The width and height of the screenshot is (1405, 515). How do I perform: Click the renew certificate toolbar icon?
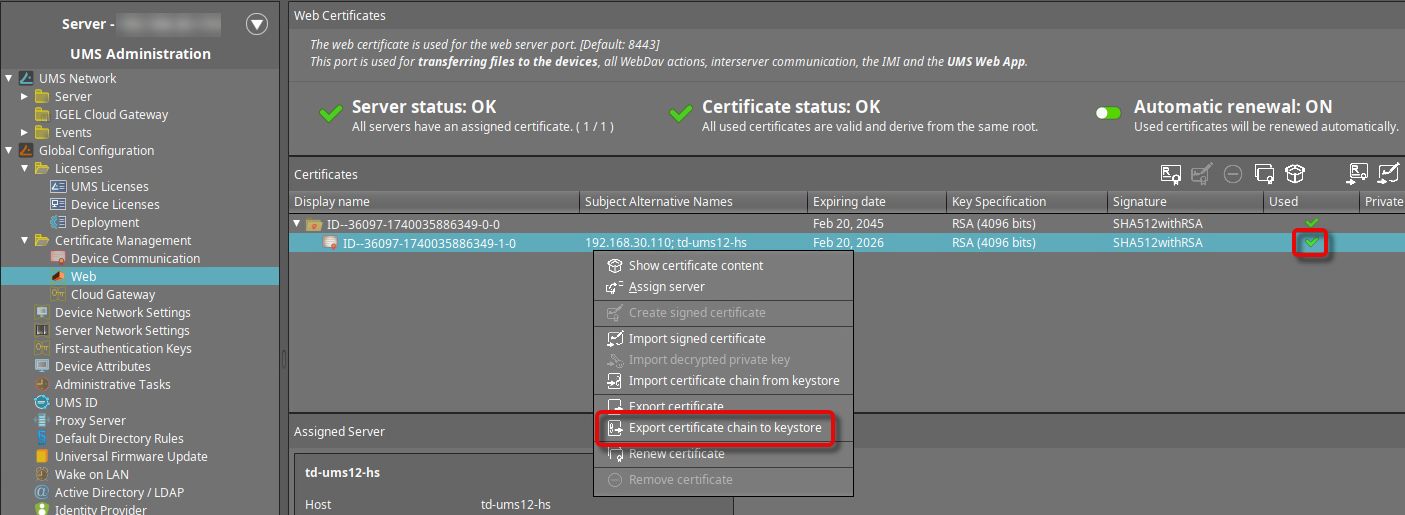[1264, 174]
